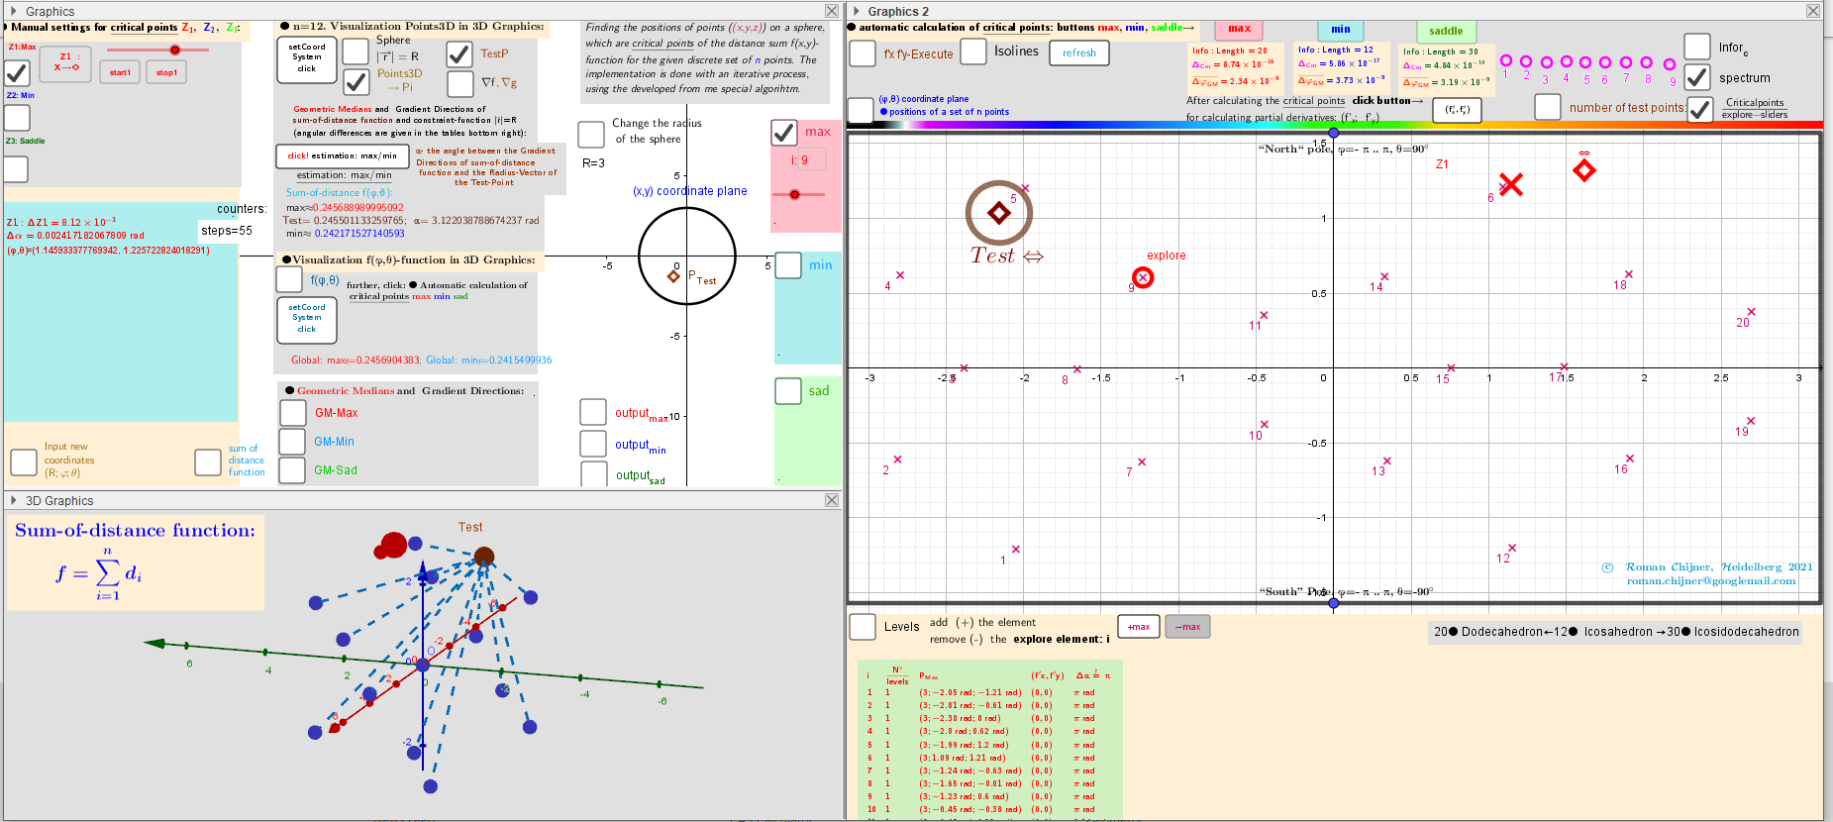1833x822 pixels.
Task: Click the brown Test point in 3D Graphics
Action: tap(484, 556)
